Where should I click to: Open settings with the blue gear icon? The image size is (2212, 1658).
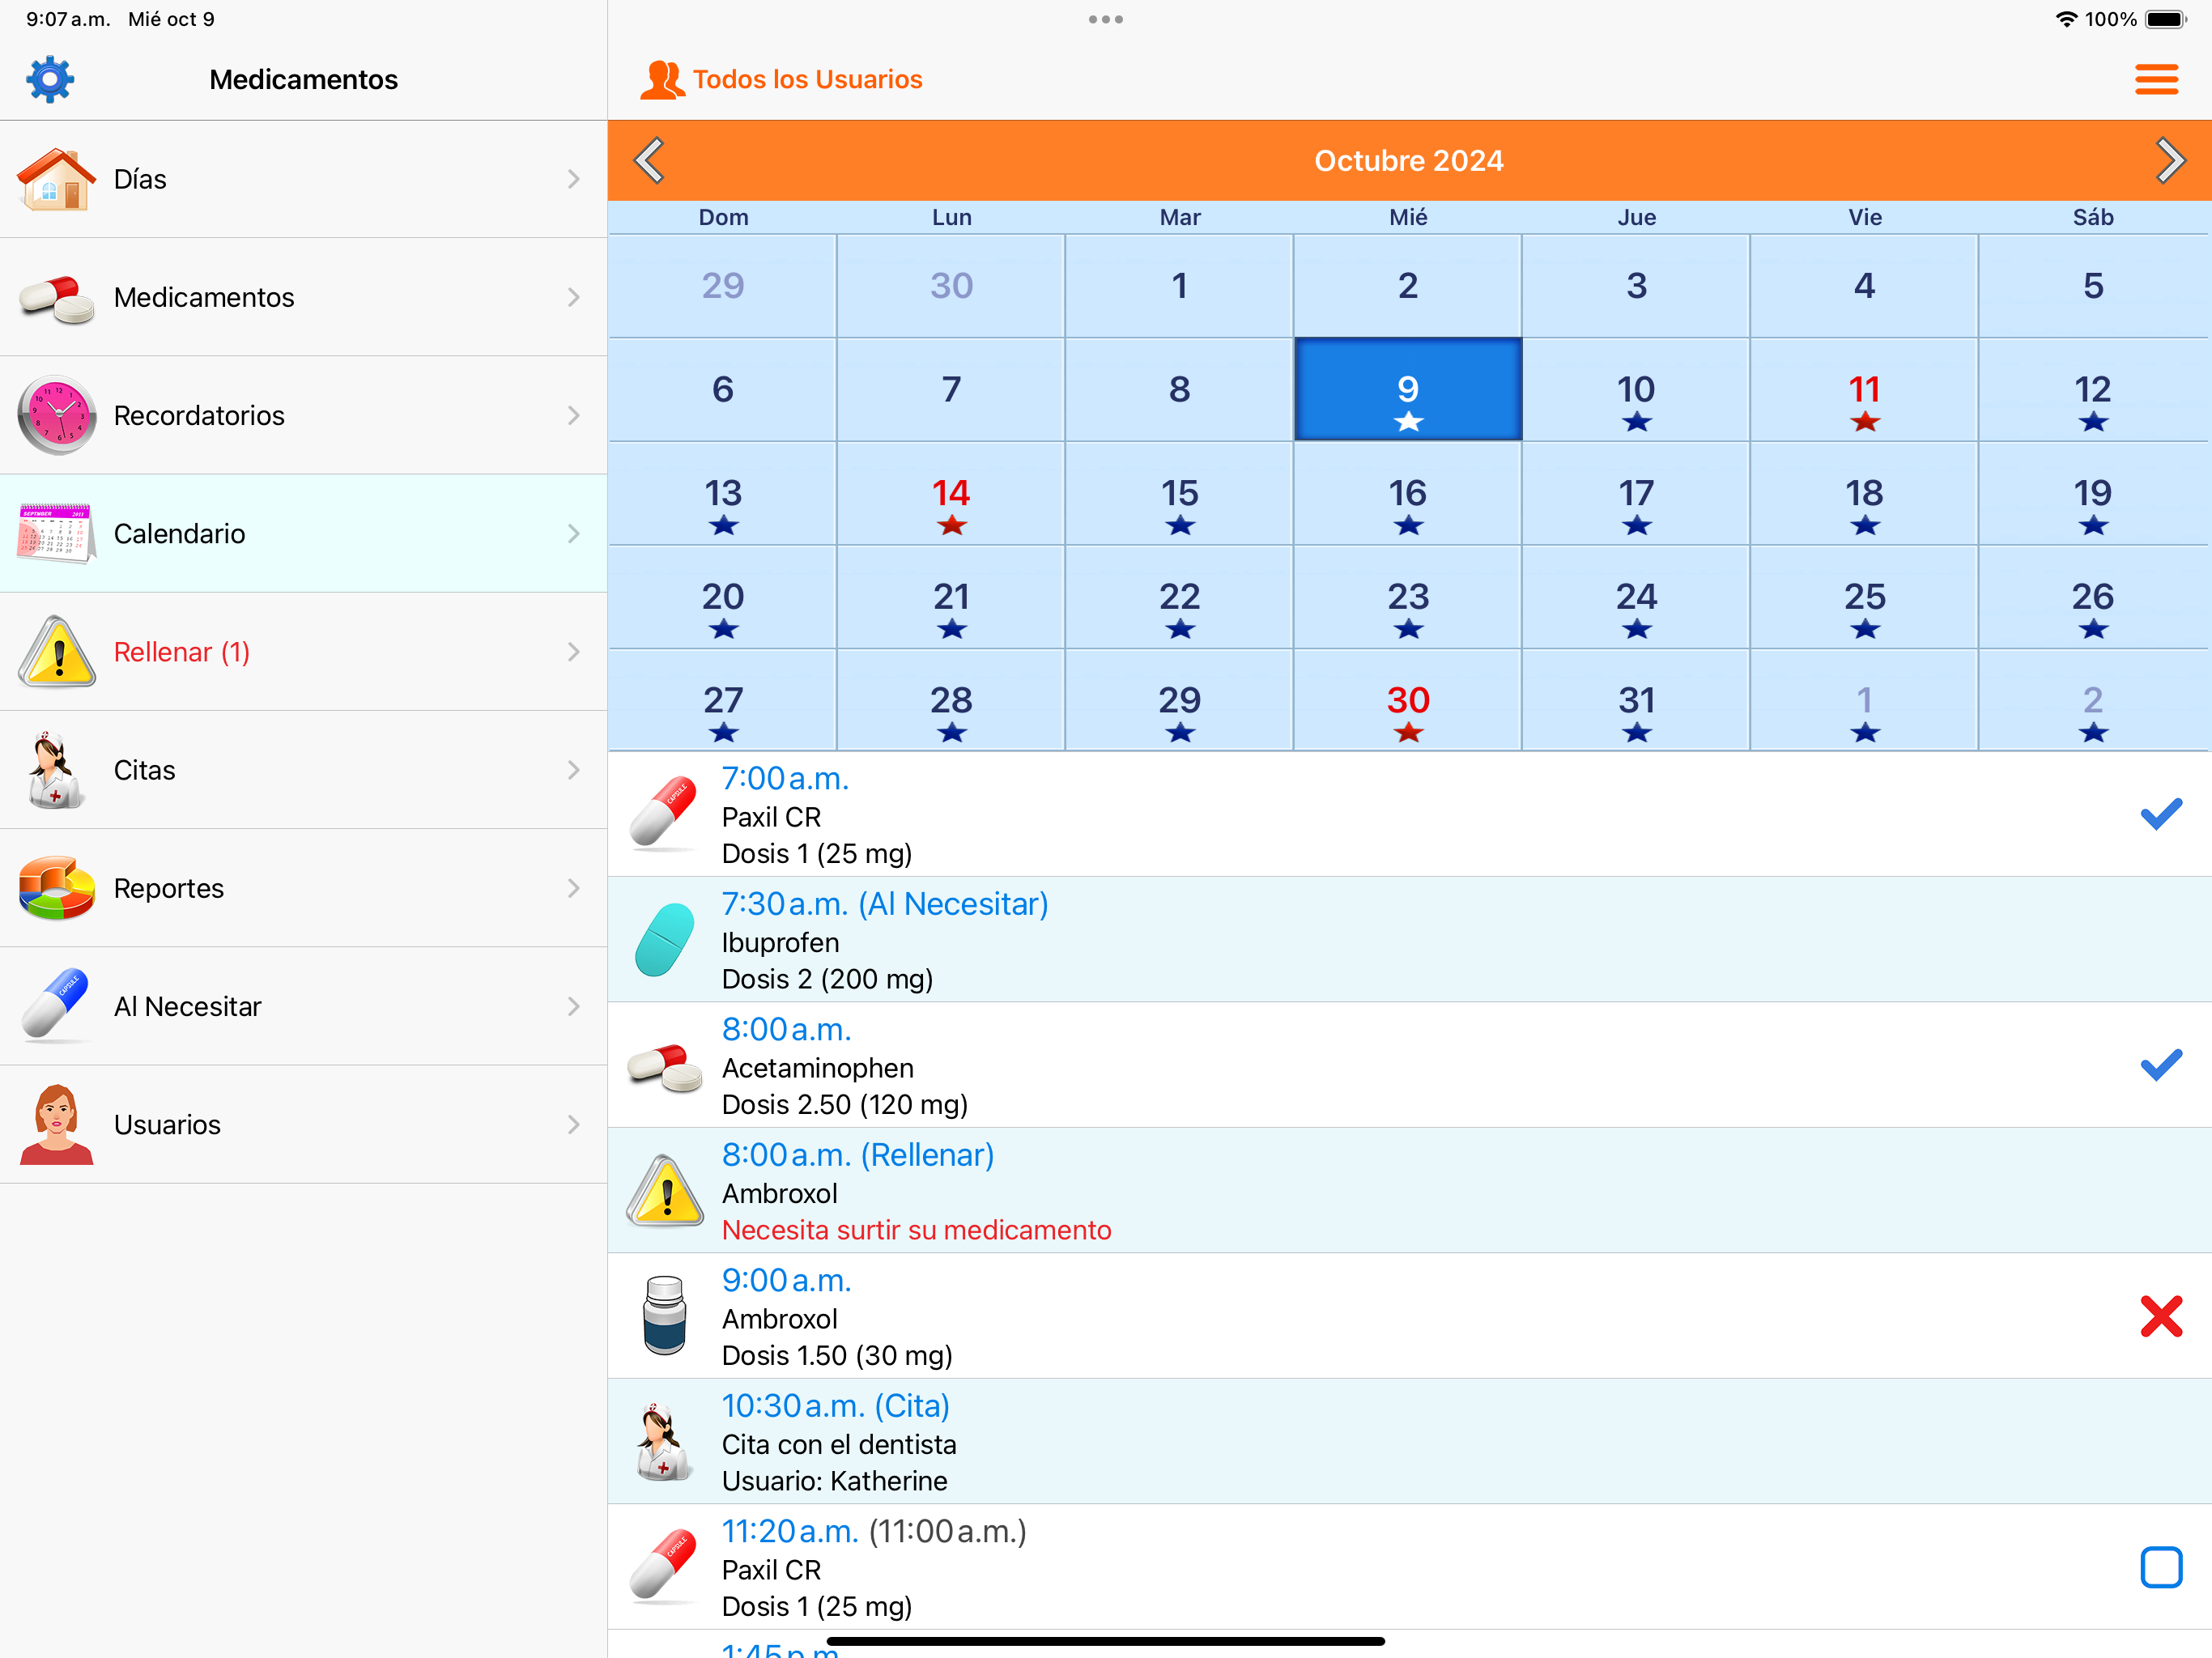tap(50, 79)
